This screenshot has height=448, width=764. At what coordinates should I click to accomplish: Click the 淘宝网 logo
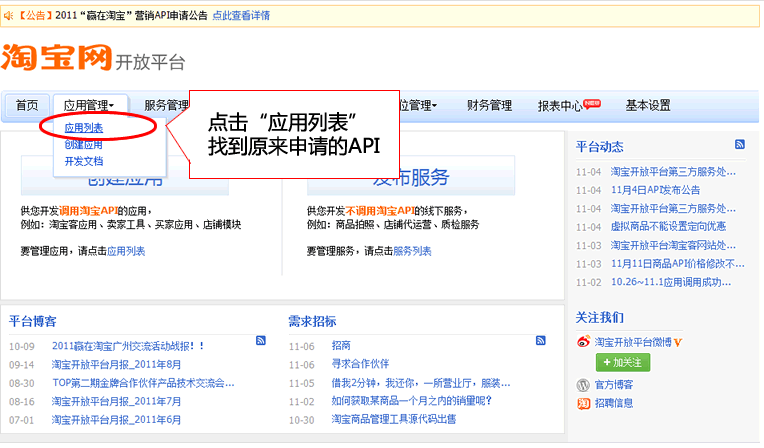click(57, 58)
